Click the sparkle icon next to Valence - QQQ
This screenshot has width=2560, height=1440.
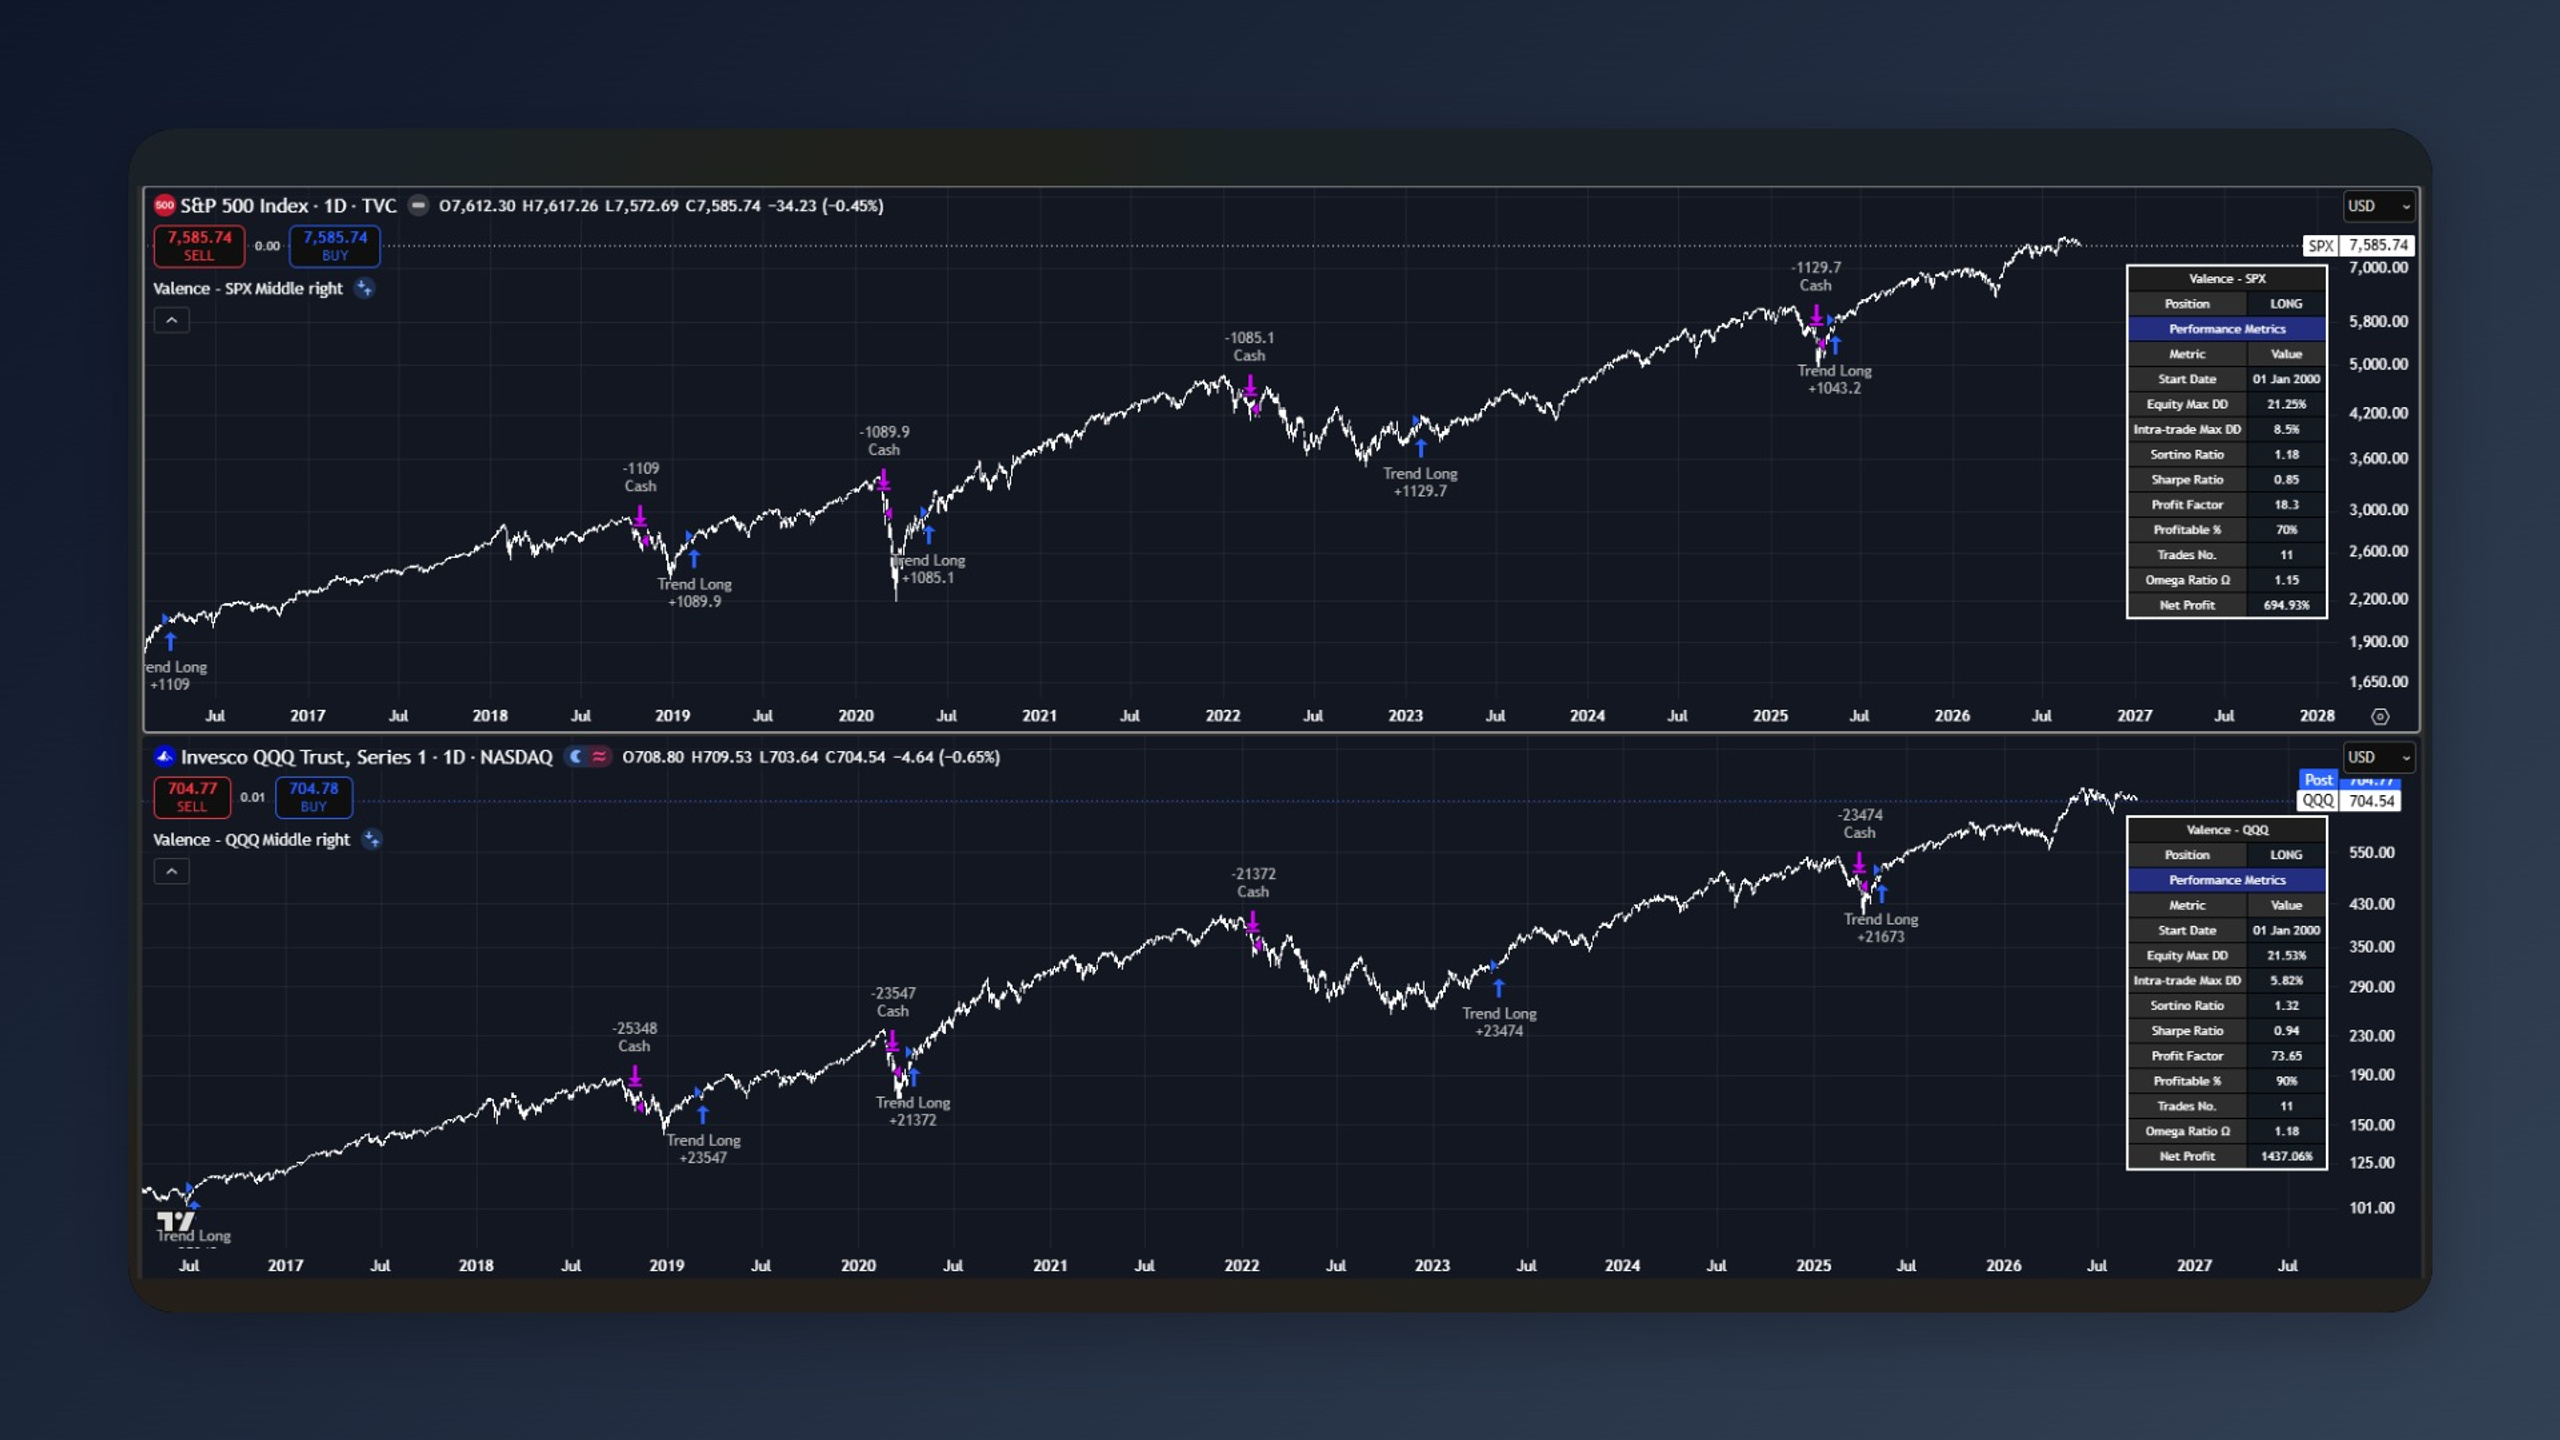tap(372, 839)
